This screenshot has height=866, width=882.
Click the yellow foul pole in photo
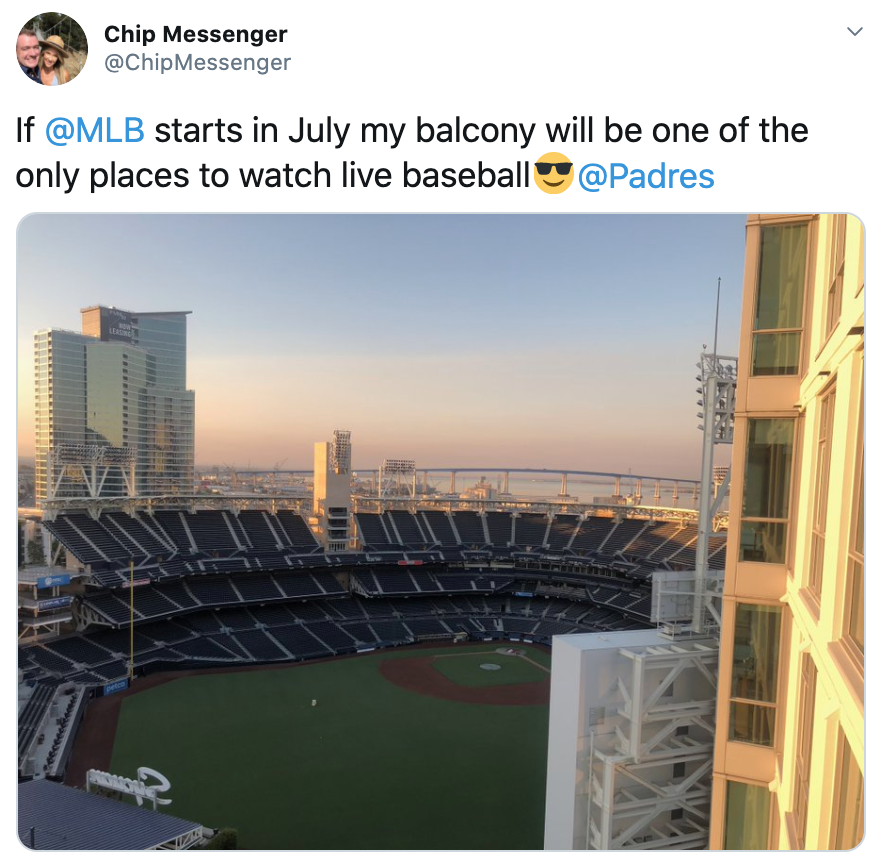point(132,619)
